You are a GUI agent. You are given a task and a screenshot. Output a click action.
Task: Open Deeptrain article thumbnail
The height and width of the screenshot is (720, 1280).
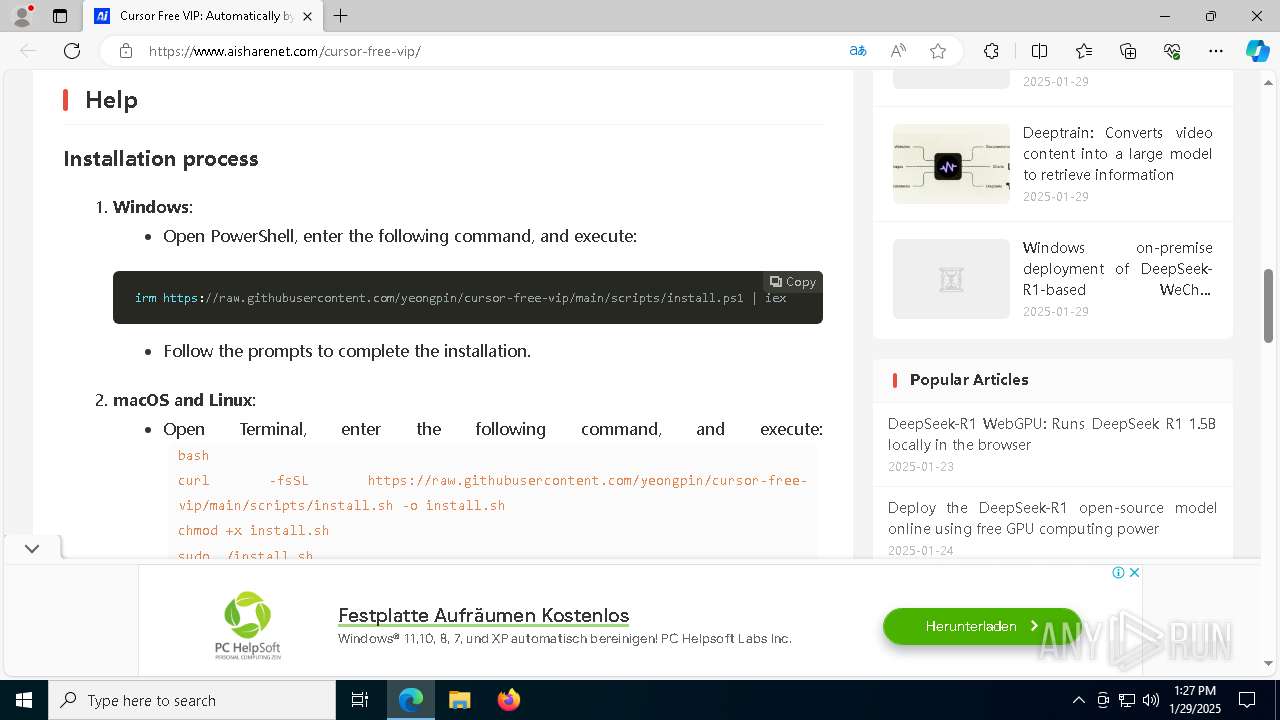[951, 164]
